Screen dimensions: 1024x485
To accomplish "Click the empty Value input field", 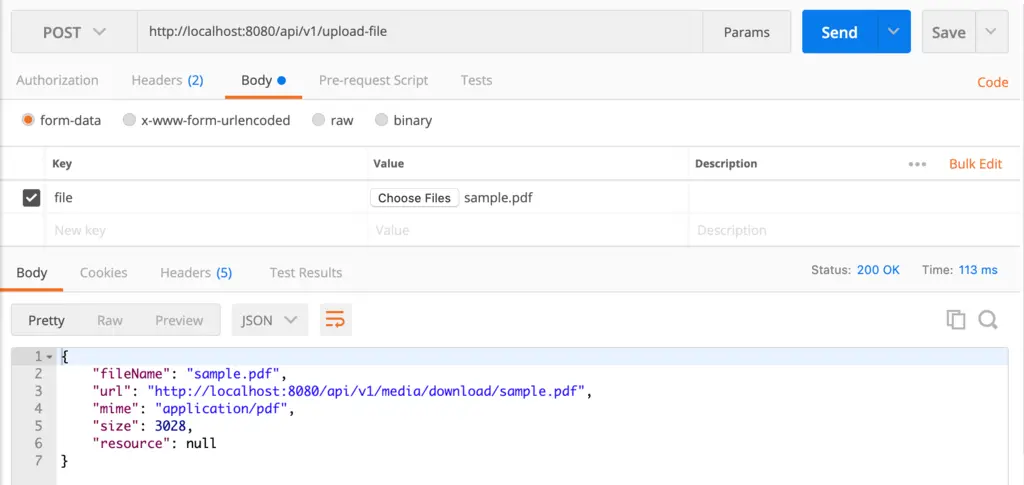I will pyautogui.click(x=528, y=230).
